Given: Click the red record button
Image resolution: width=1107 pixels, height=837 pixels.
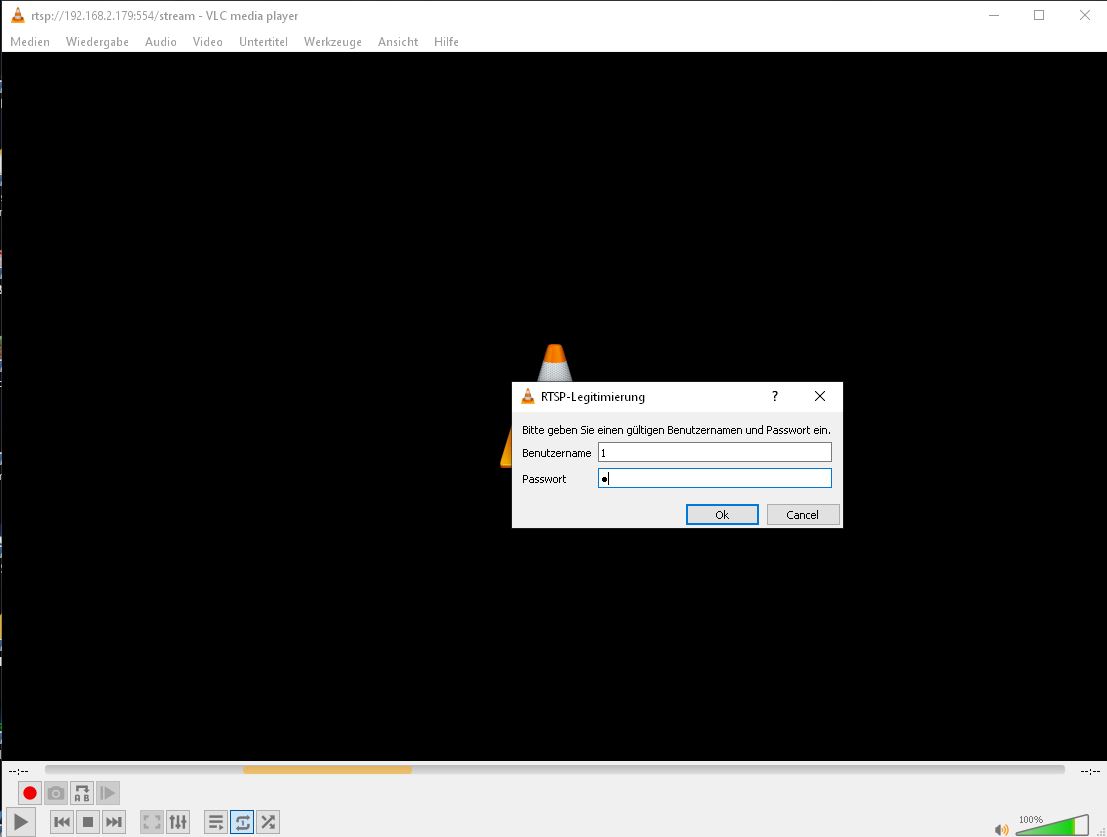Looking at the screenshot, I should point(30,793).
